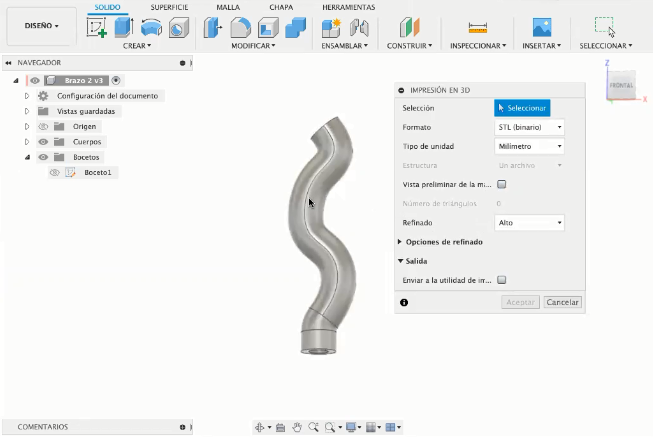
Task: Collapse the Impresión en 3D dialog header
Action: click(x=401, y=90)
